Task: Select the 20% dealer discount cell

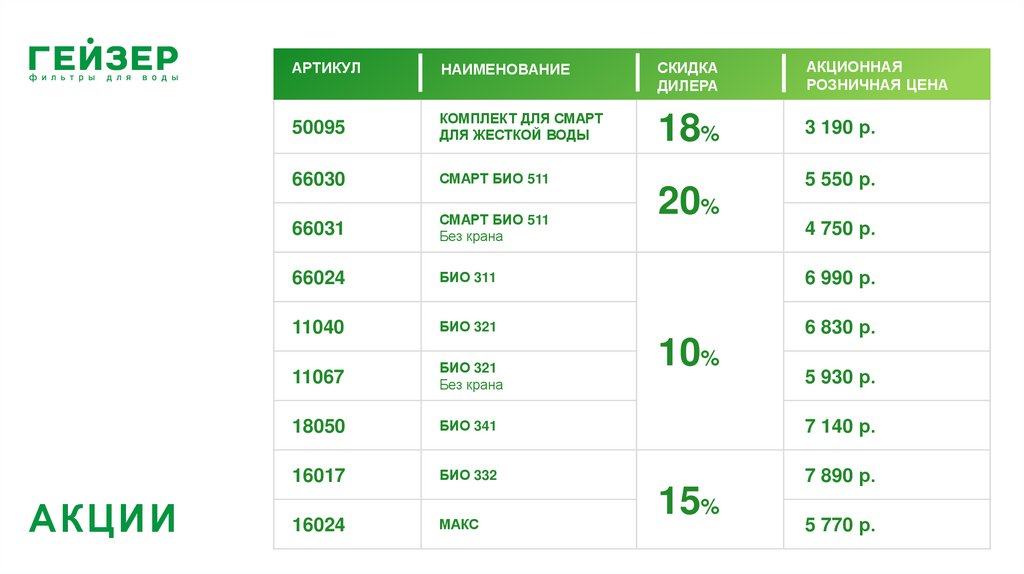Action: [688, 203]
